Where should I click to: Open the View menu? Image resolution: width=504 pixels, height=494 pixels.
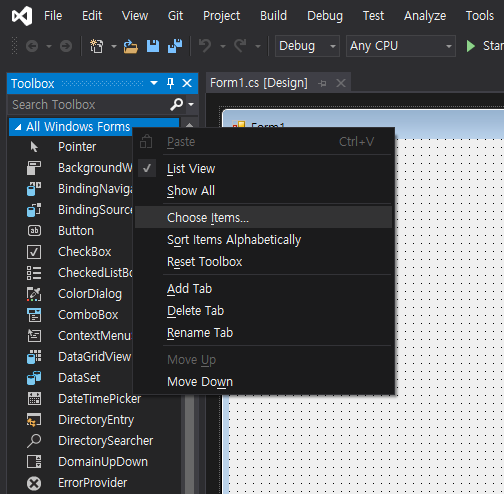135,16
